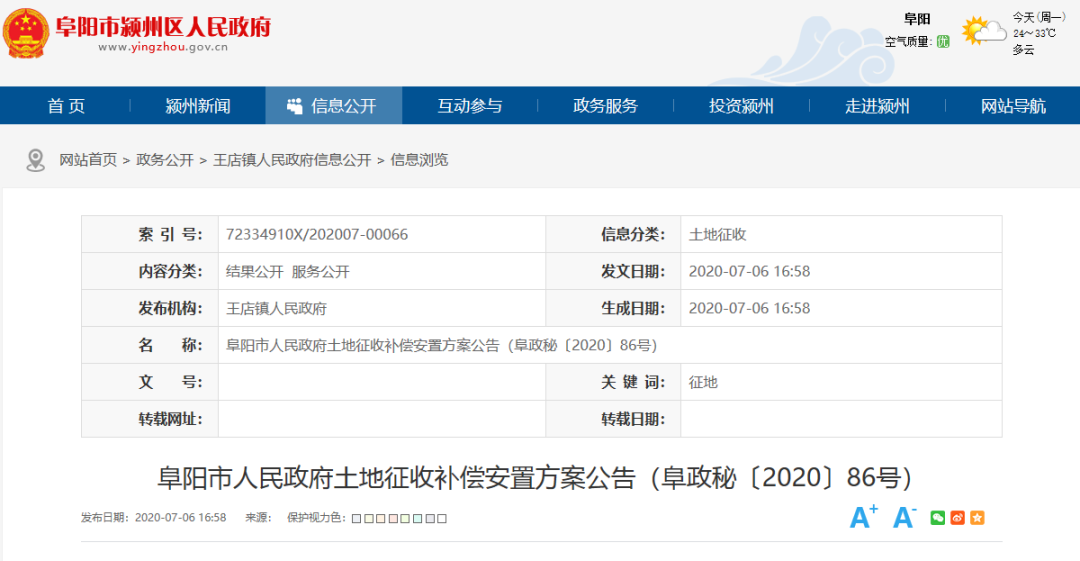Decrease font size with A- icon
1080x561 pixels.
(904, 517)
